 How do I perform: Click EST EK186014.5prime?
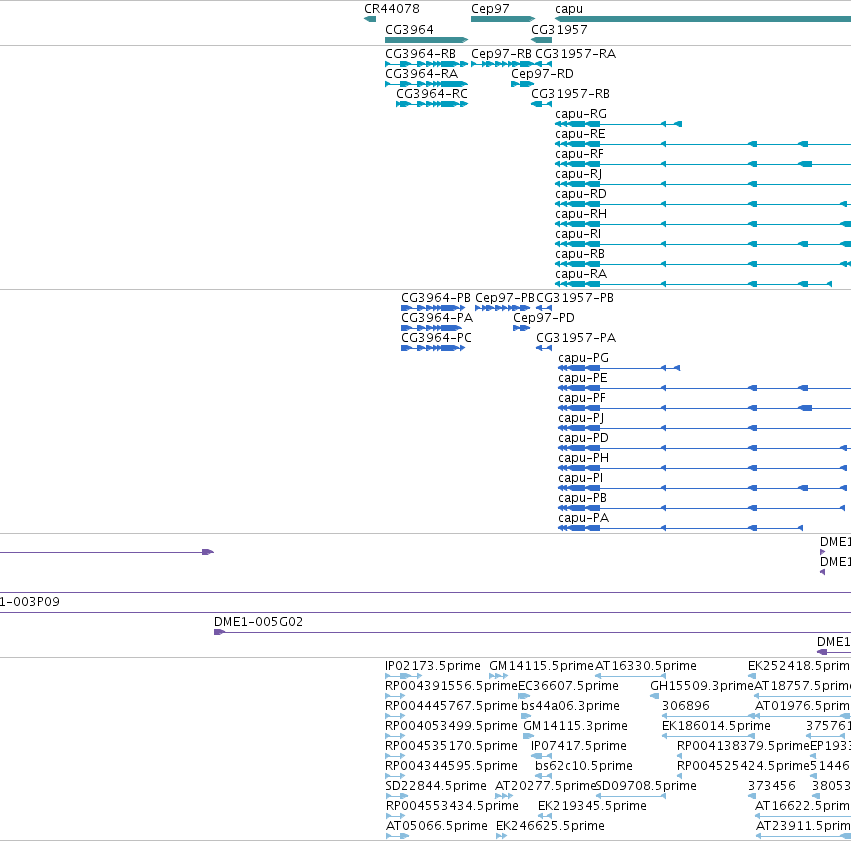pos(716,727)
